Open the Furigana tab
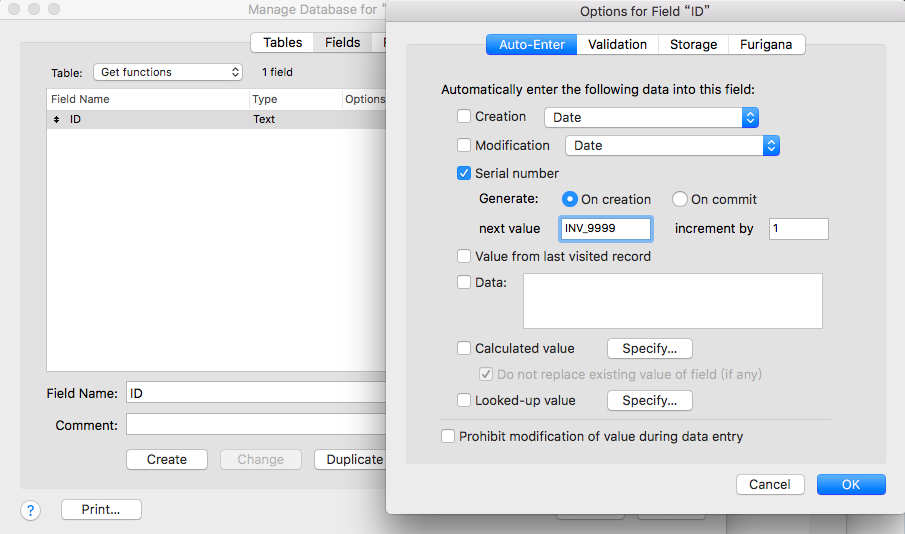This screenshot has width=905, height=534. [766, 44]
